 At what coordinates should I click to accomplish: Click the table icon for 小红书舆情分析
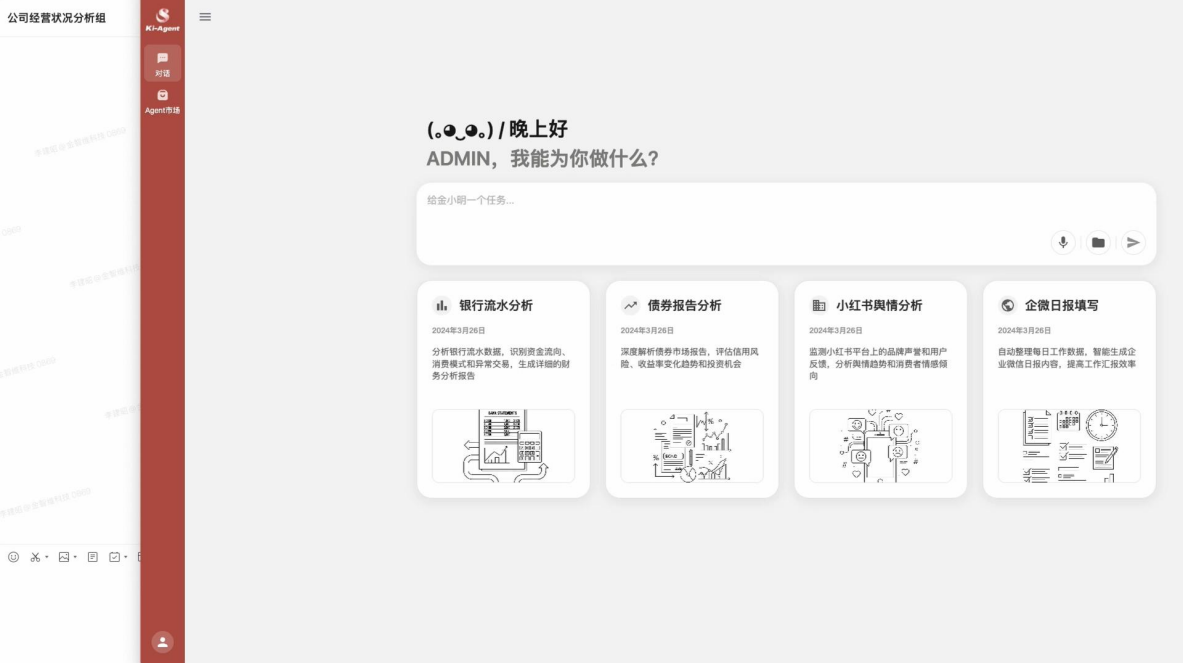[819, 305]
